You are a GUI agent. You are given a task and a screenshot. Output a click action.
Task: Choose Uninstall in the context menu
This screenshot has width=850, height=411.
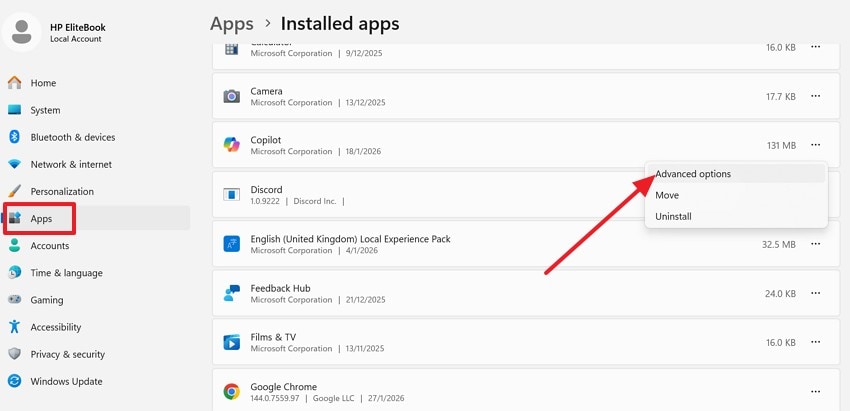736,216
